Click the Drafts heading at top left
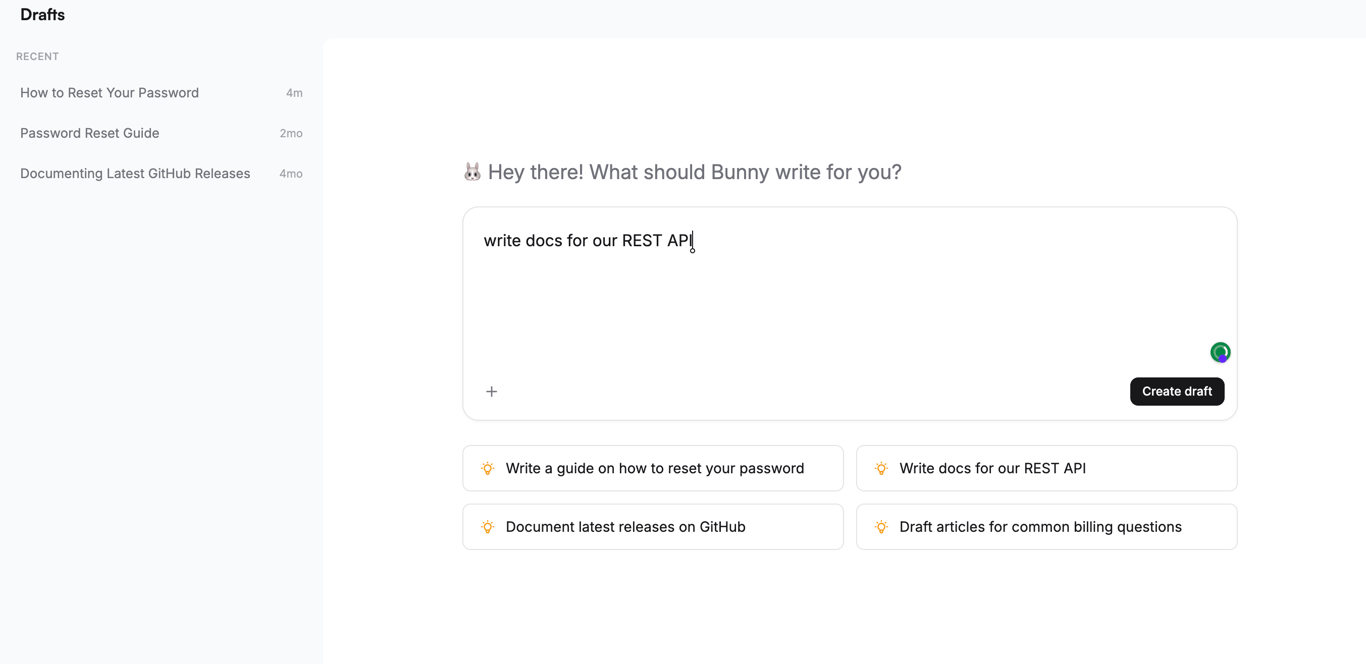 tap(42, 15)
